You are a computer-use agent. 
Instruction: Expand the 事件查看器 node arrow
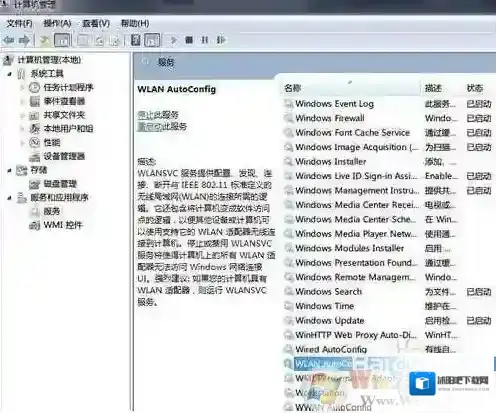pyautogui.click(x=22, y=101)
